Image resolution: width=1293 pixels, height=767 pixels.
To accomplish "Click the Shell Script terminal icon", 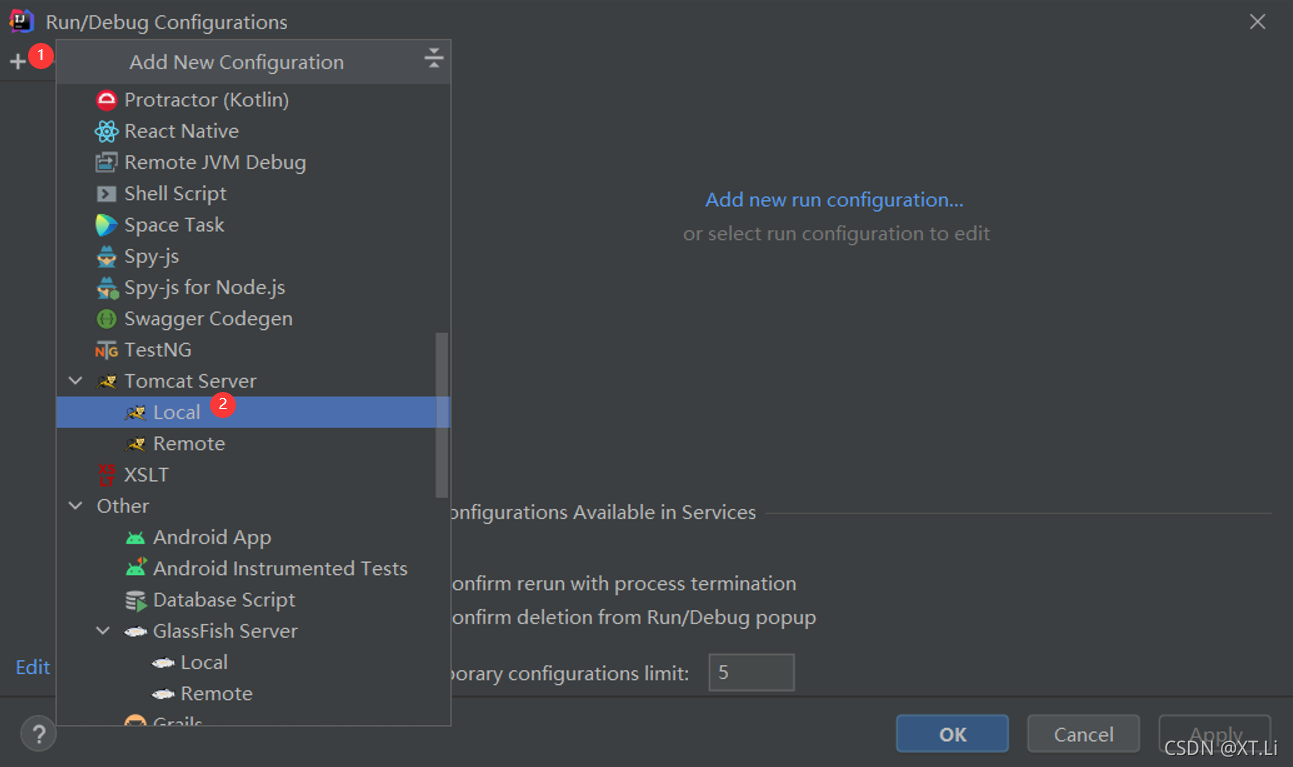I will [106, 193].
